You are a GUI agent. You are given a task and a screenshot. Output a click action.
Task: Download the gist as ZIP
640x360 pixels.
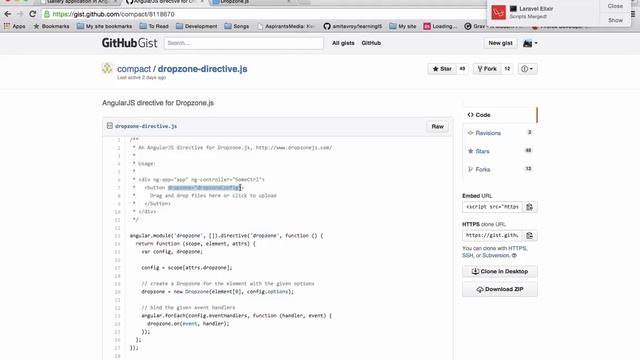500,289
